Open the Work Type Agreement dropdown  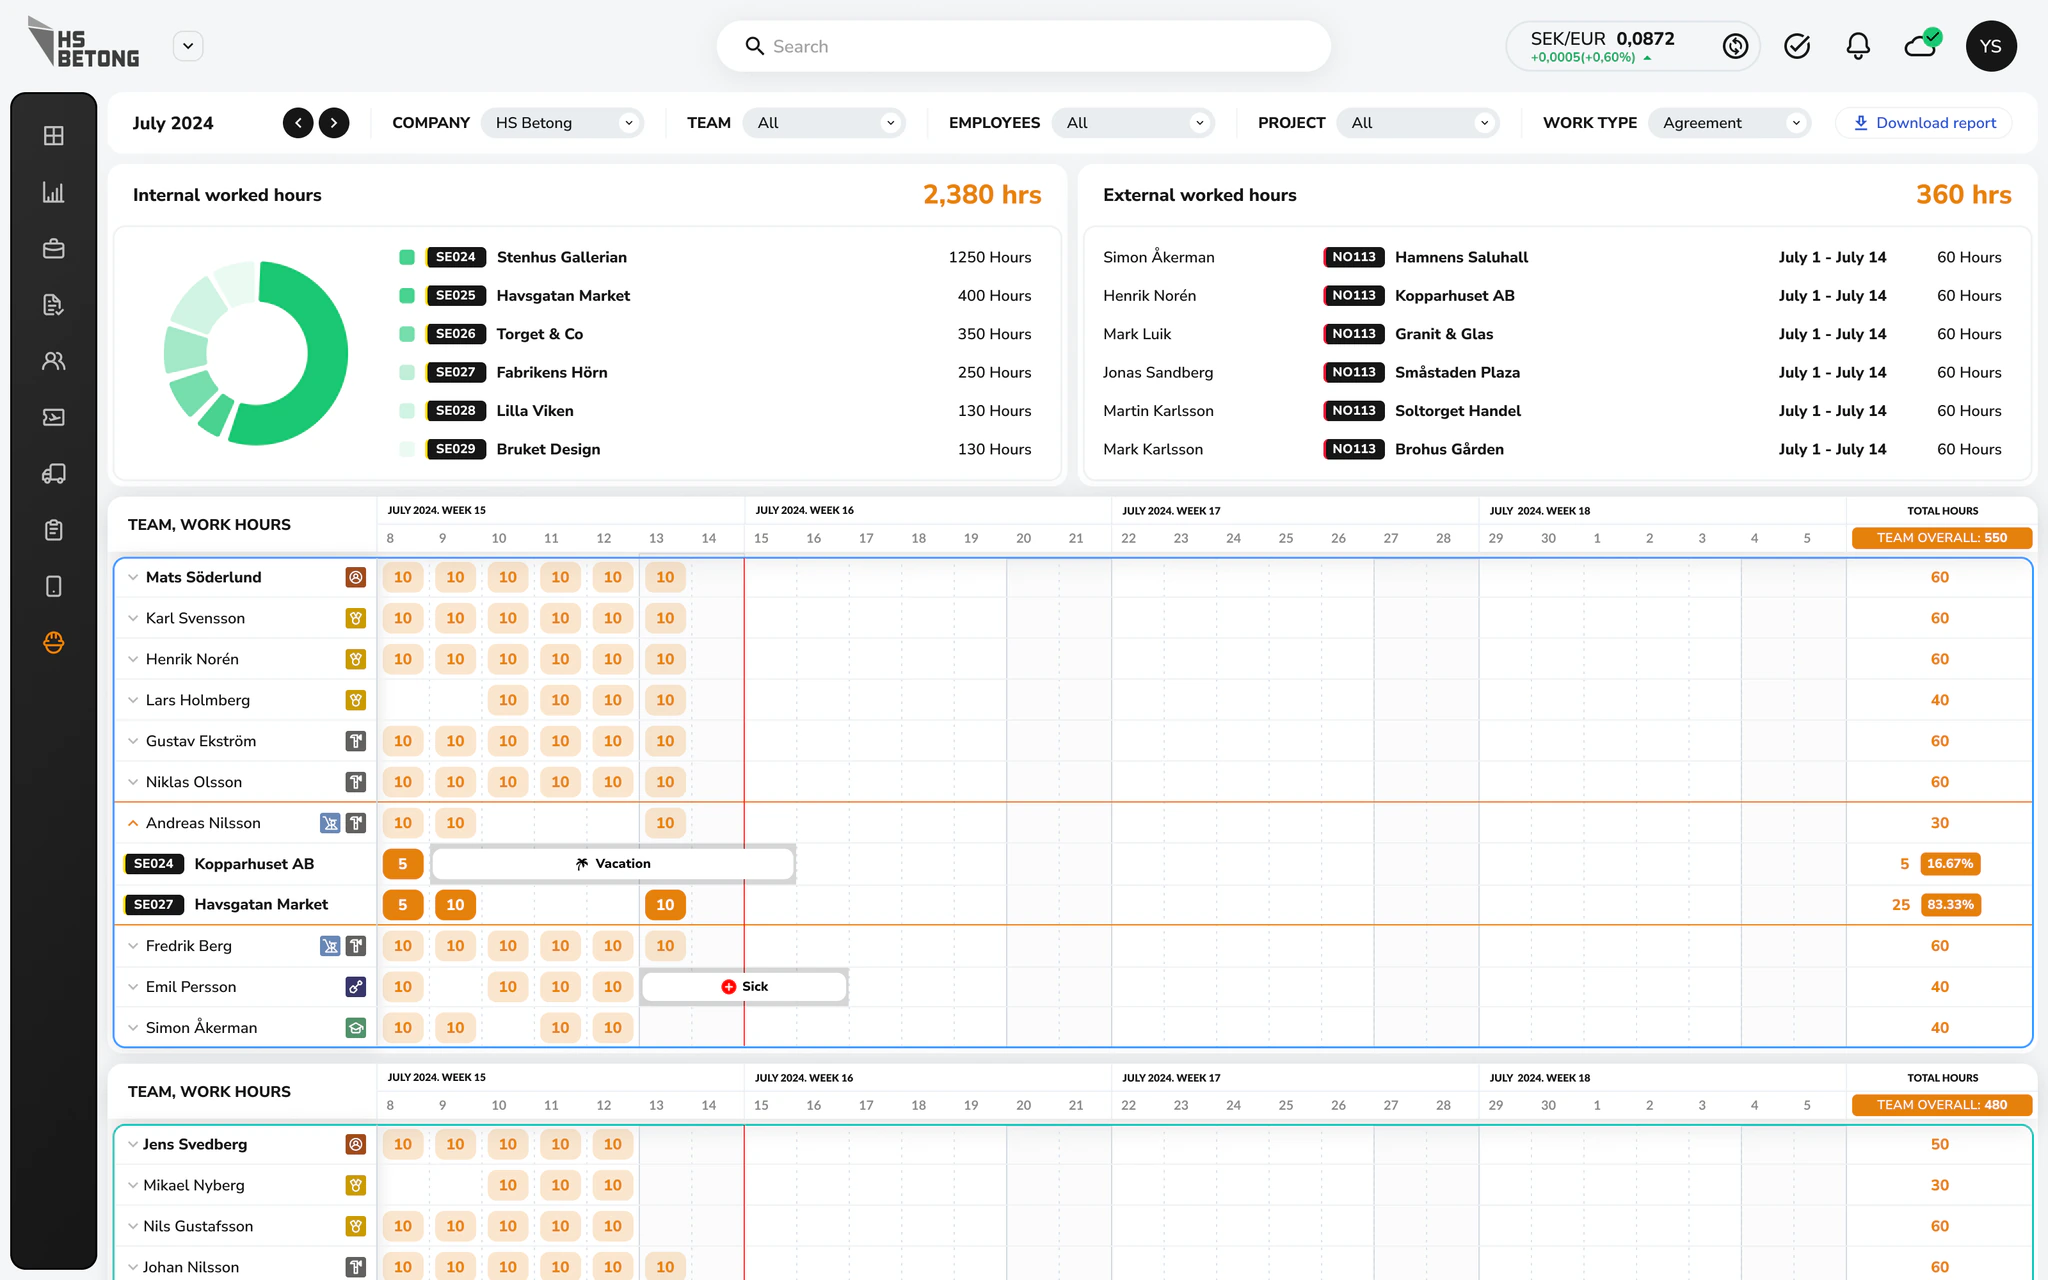tap(1730, 123)
